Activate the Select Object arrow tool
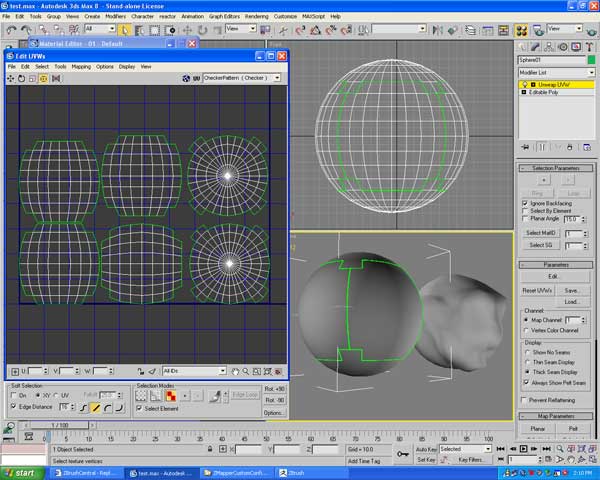Image resolution: width=600 pixels, height=480 pixels. click(x=125, y=30)
